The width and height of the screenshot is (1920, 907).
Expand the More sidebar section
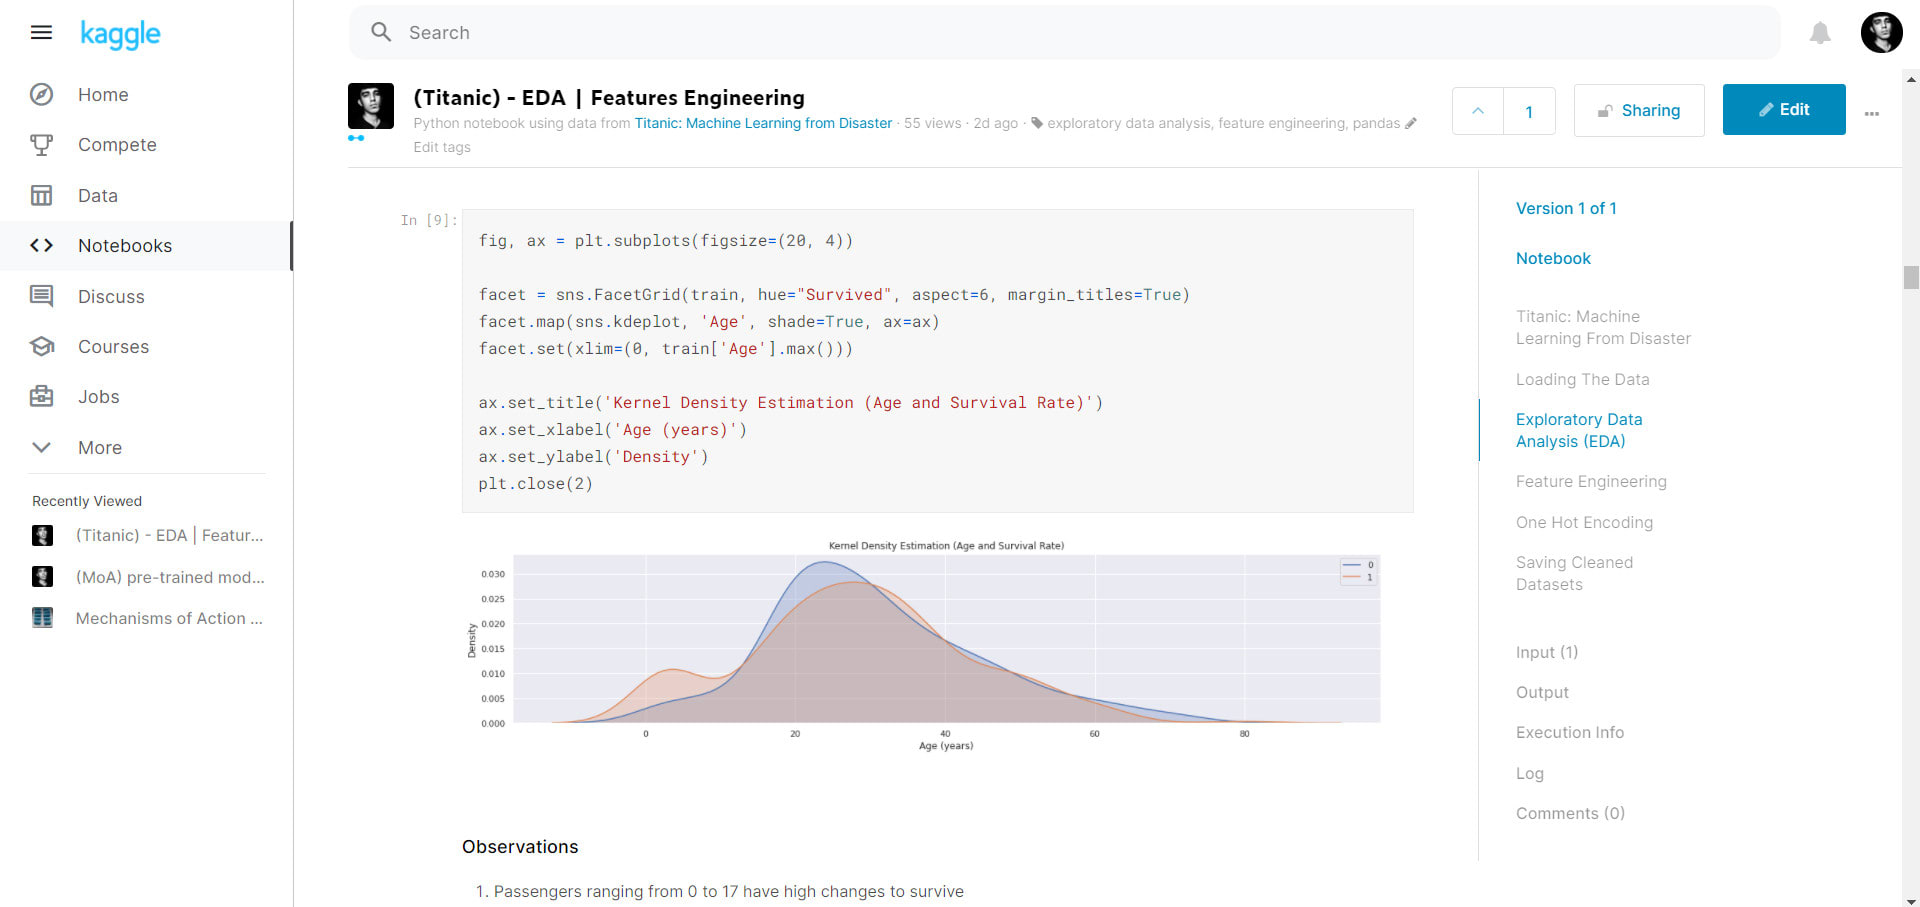click(41, 448)
